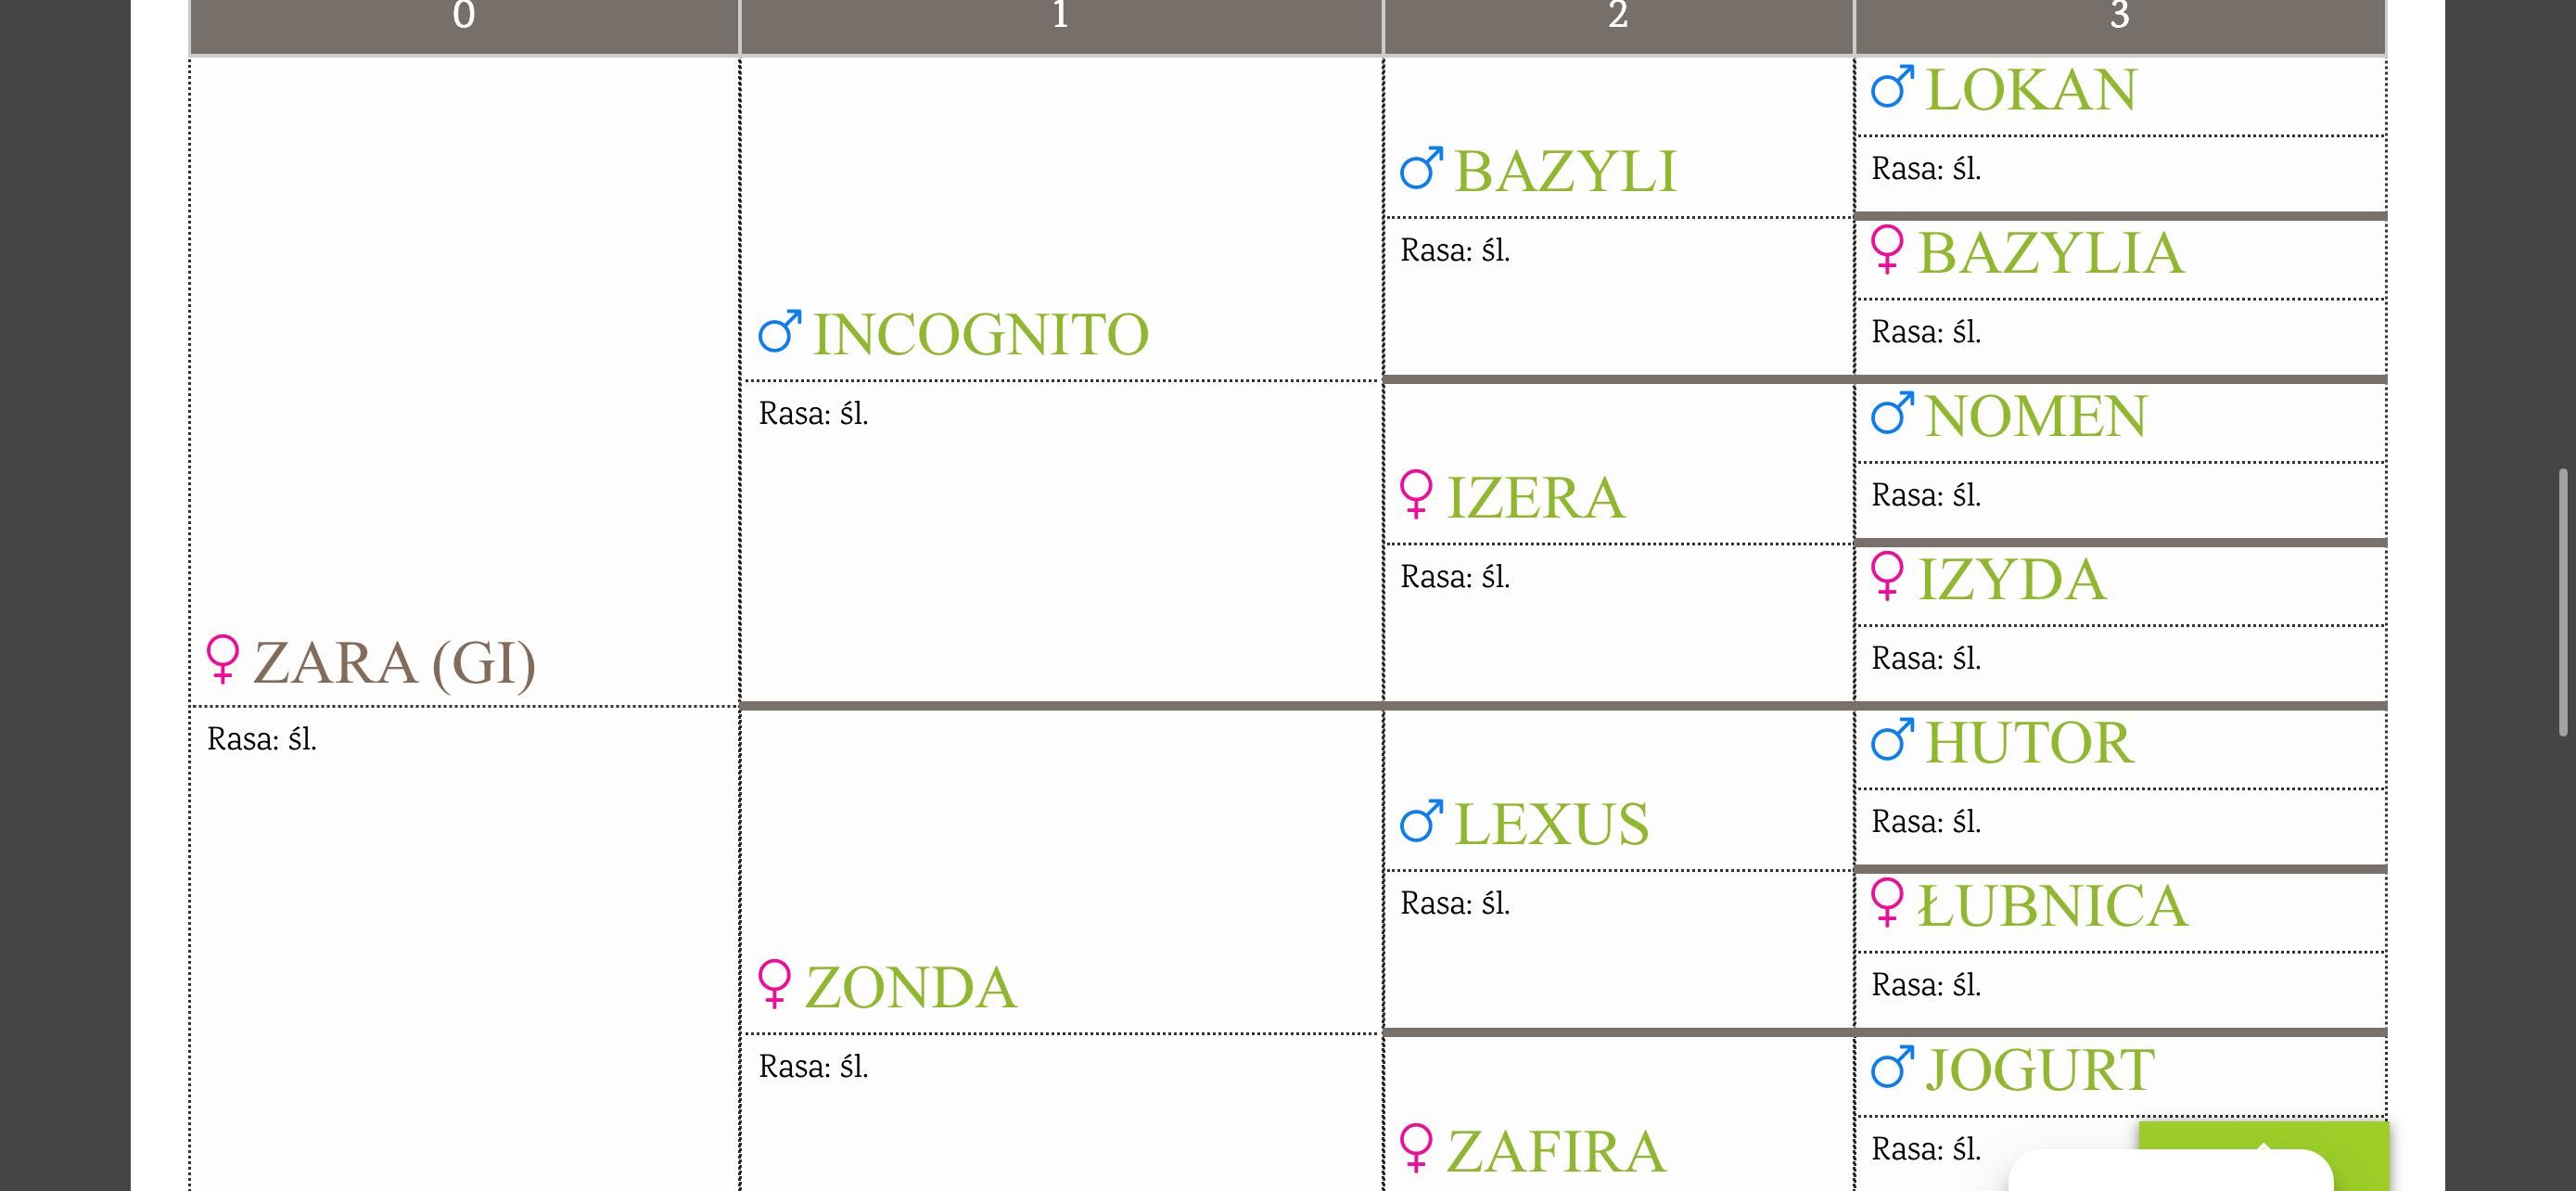The width and height of the screenshot is (2576, 1191).
Task: Click the female icon beside ŁUBNICA
Action: [1887, 903]
